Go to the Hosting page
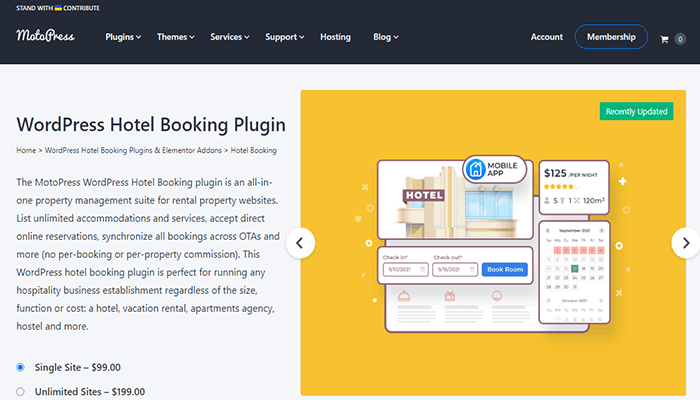The width and height of the screenshot is (700, 400). pyautogui.click(x=335, y=37)
